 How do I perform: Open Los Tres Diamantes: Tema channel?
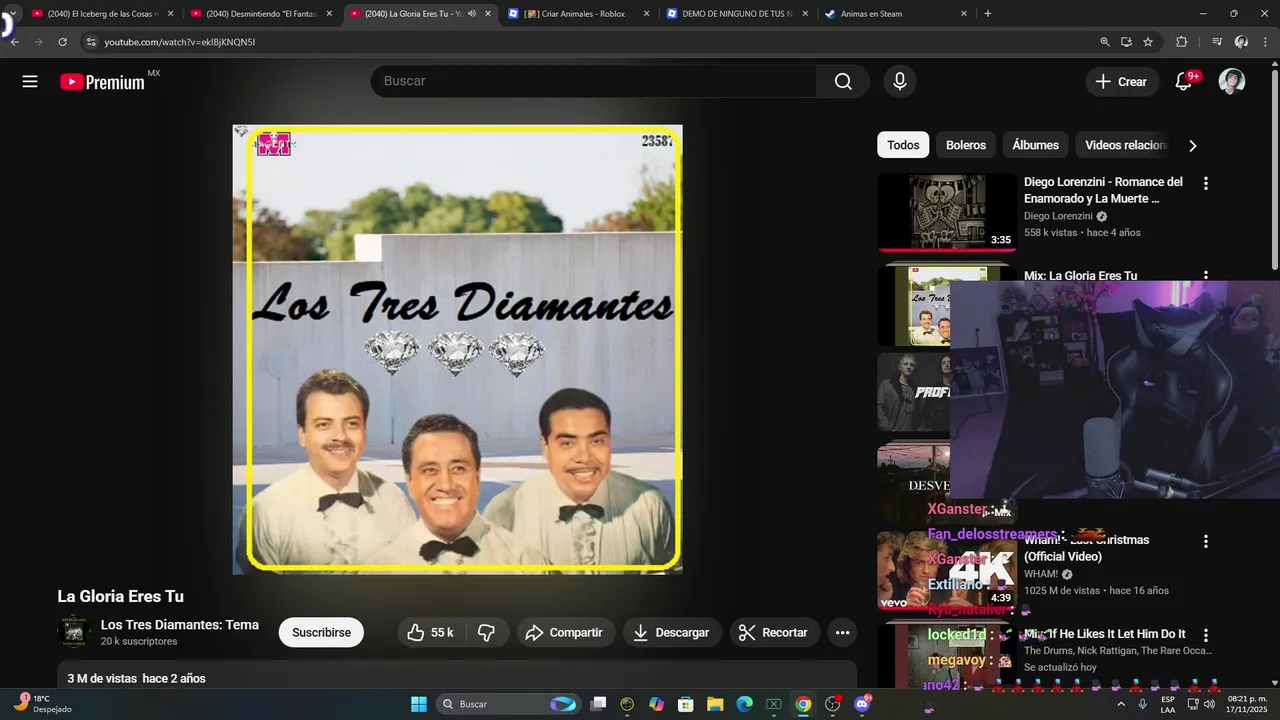point(180,625)
